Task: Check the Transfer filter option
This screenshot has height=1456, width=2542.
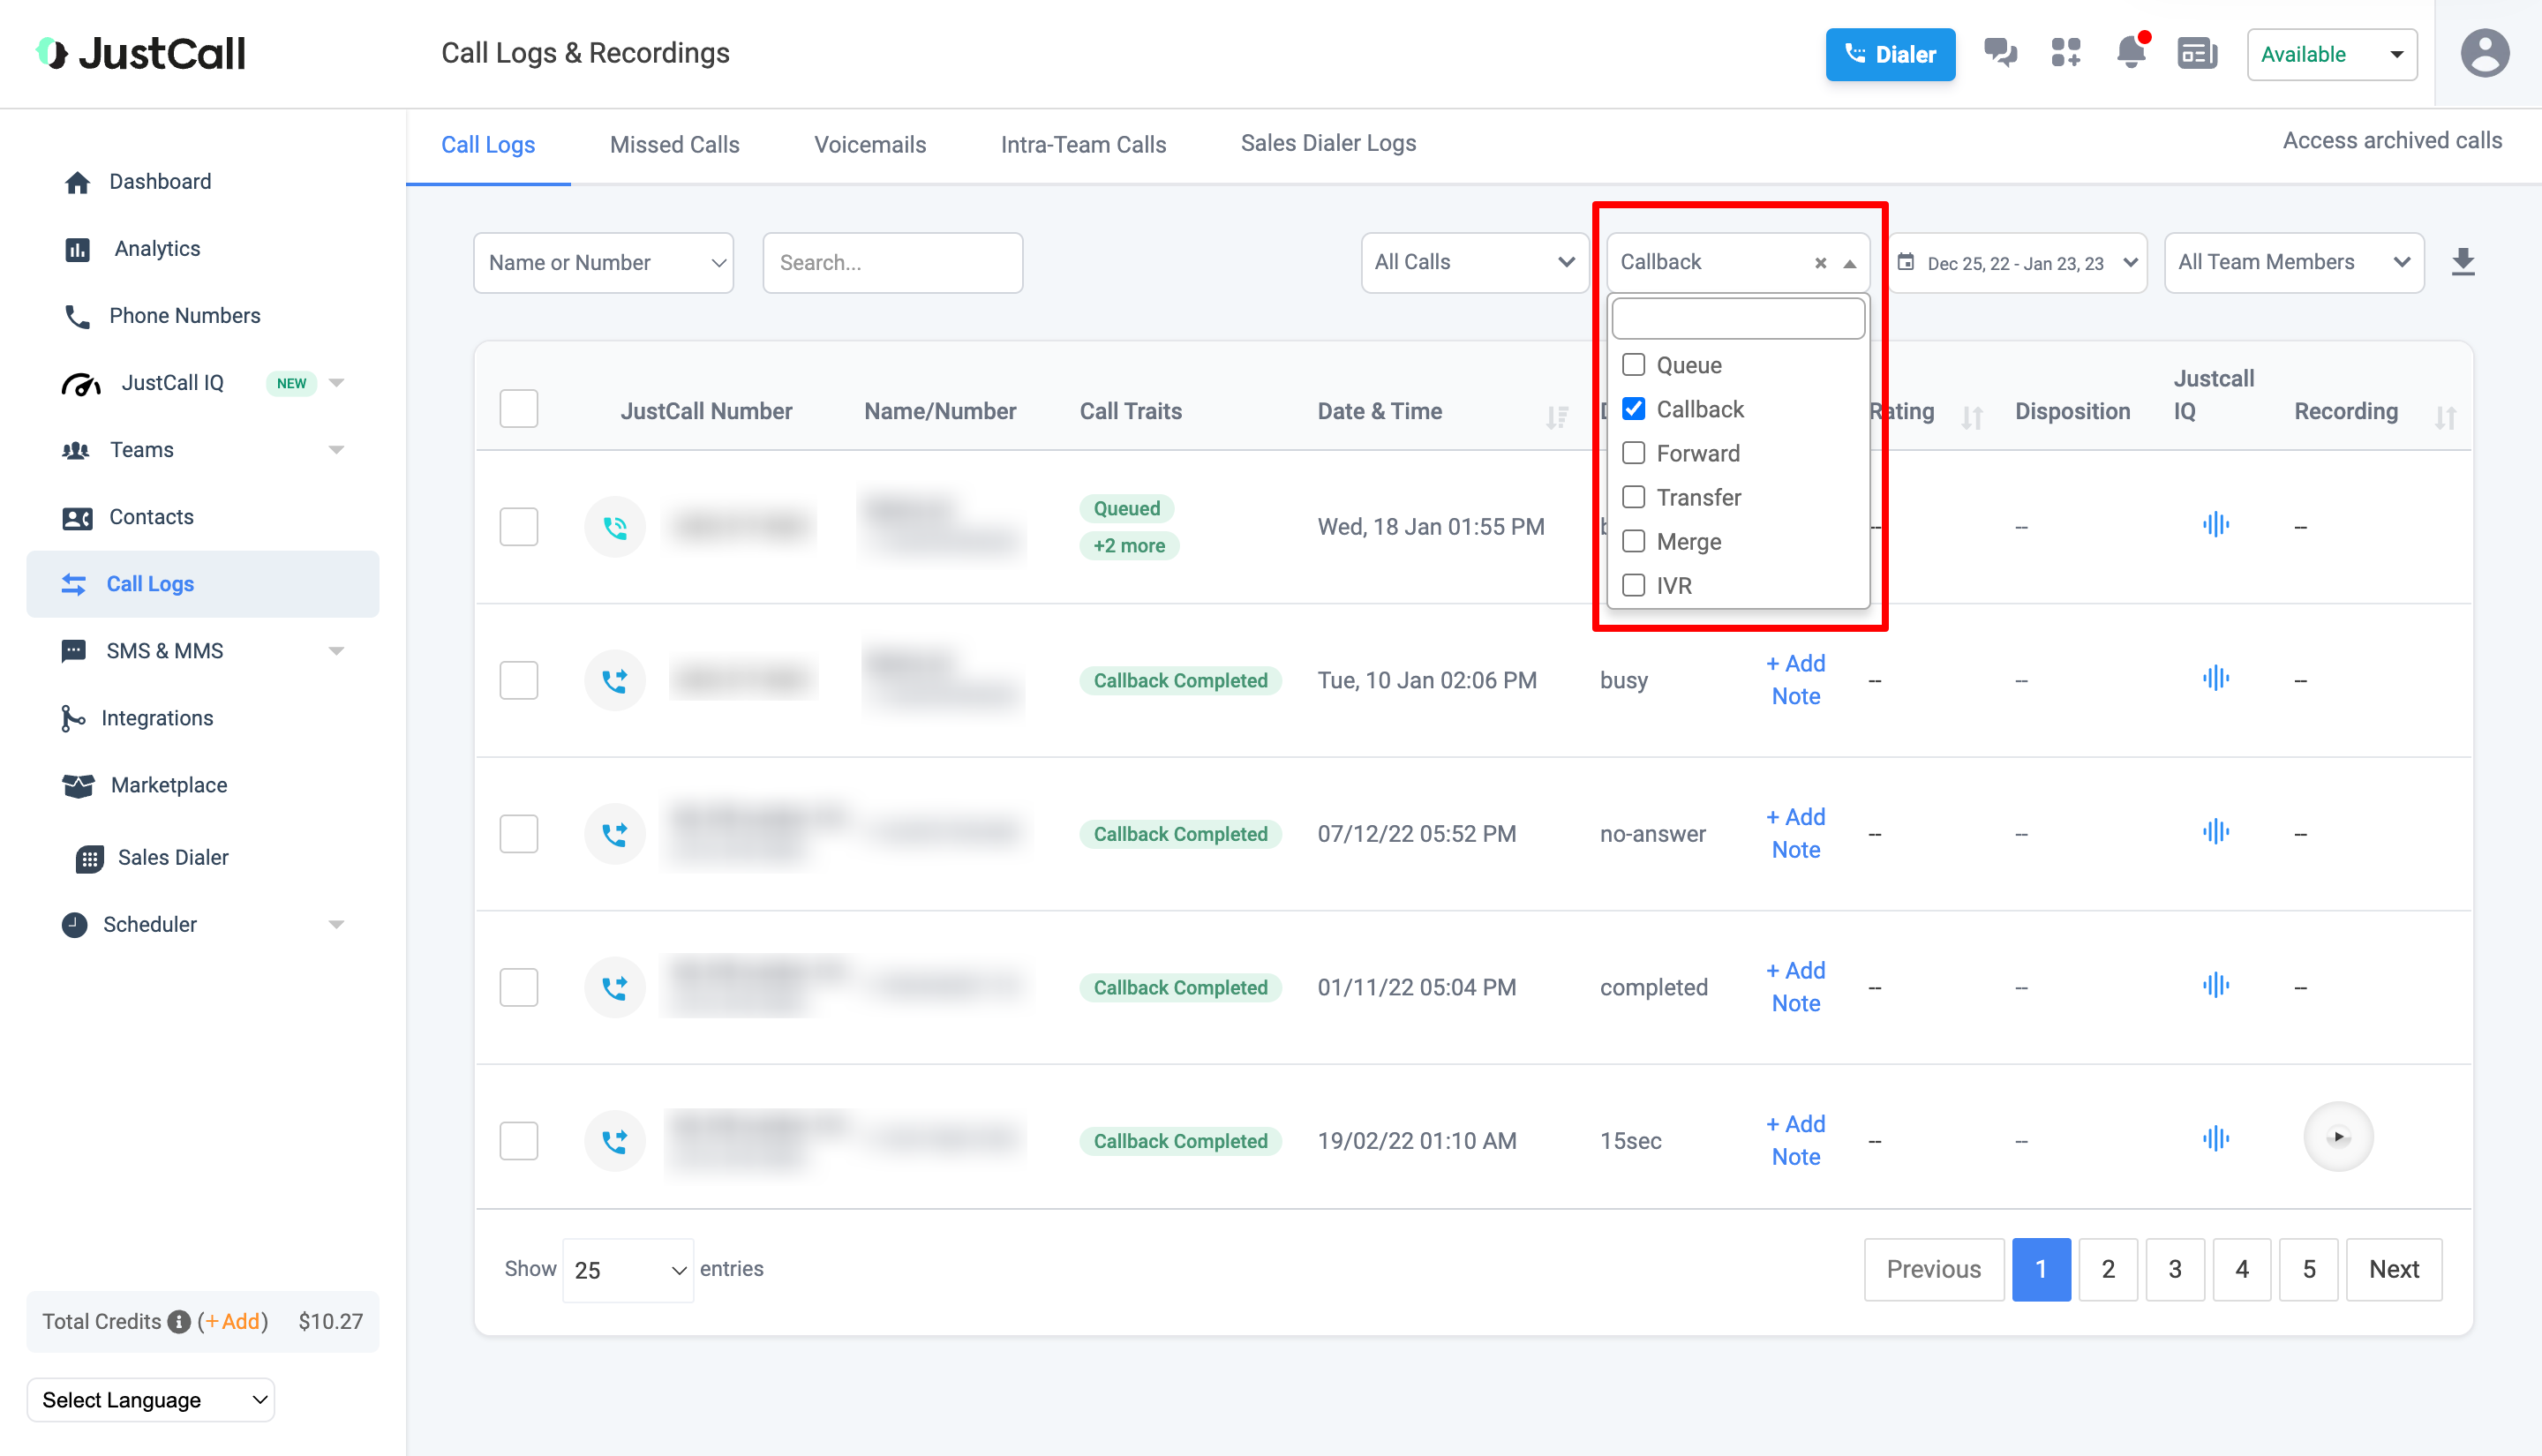Action: click(1633, 496)
